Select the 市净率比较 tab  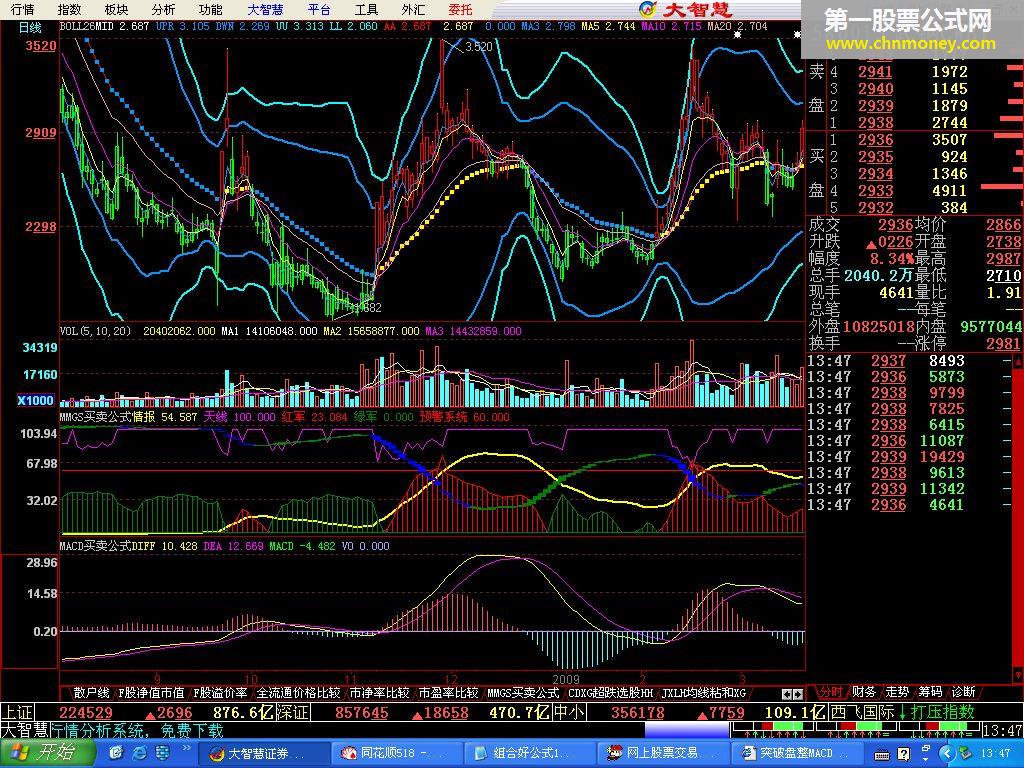(x=379, y=692)
